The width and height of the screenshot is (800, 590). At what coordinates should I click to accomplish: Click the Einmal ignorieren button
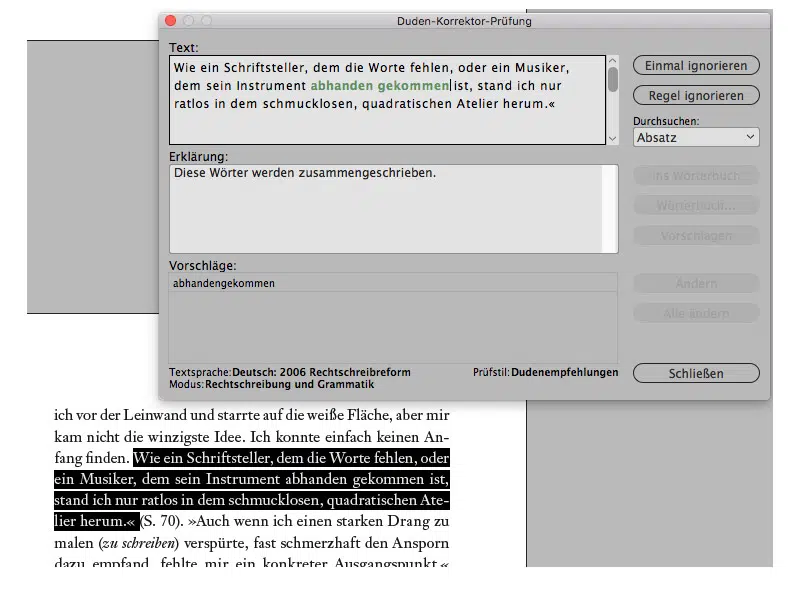tap(696, 66)
